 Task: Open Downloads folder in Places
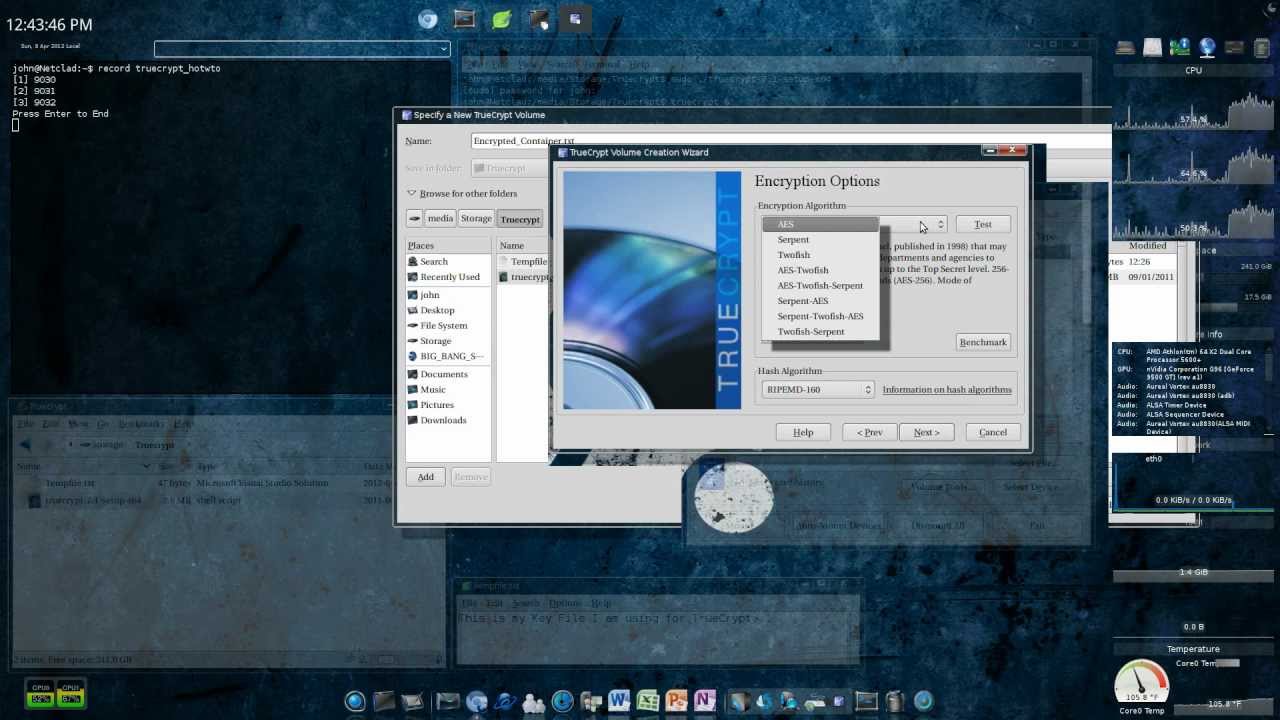click(448, 420)
